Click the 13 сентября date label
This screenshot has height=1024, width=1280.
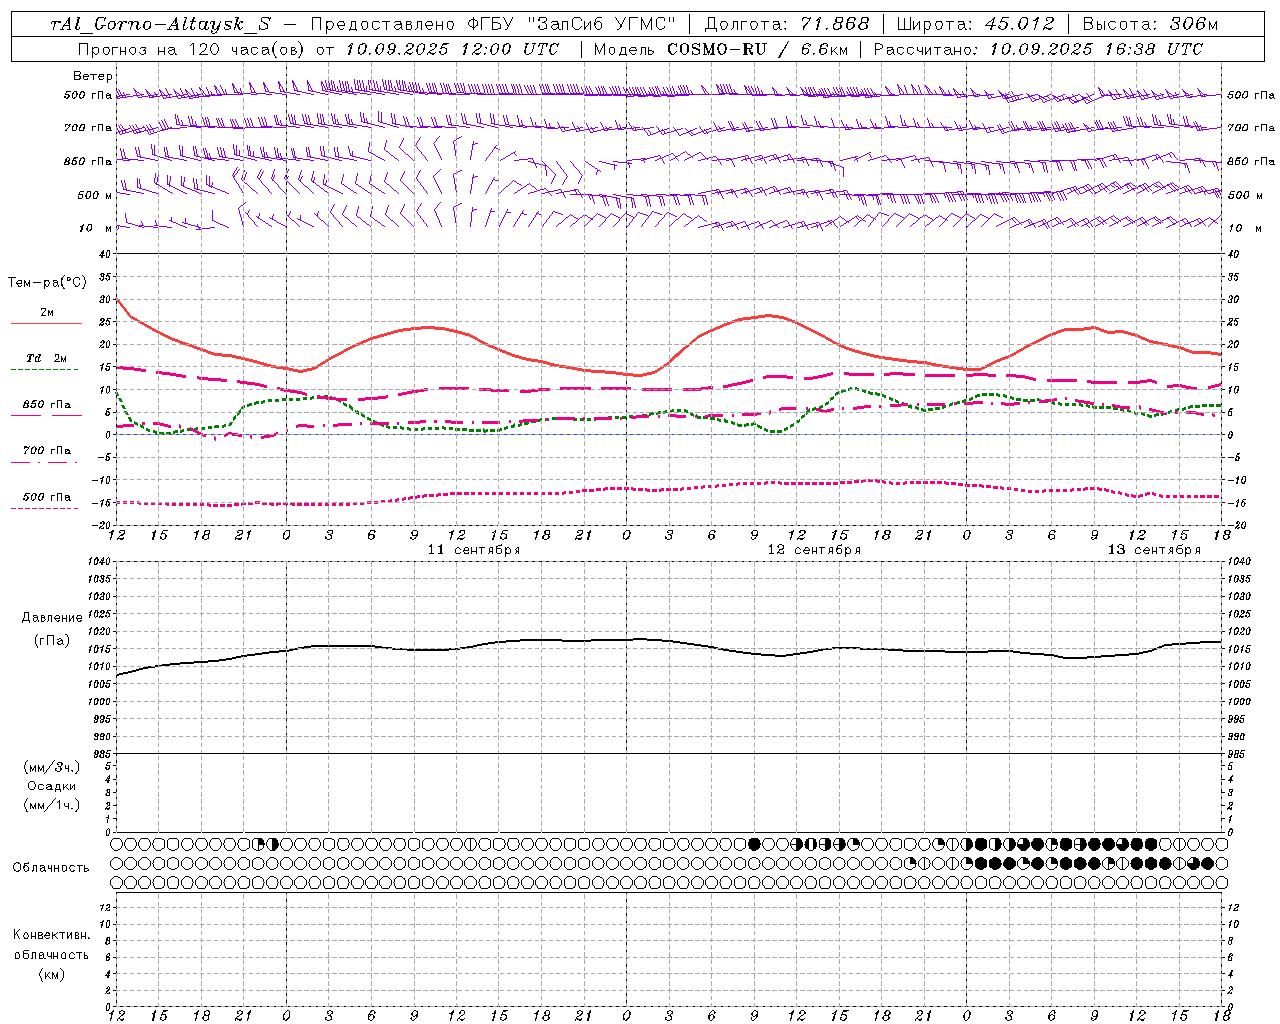point(1154,550)
